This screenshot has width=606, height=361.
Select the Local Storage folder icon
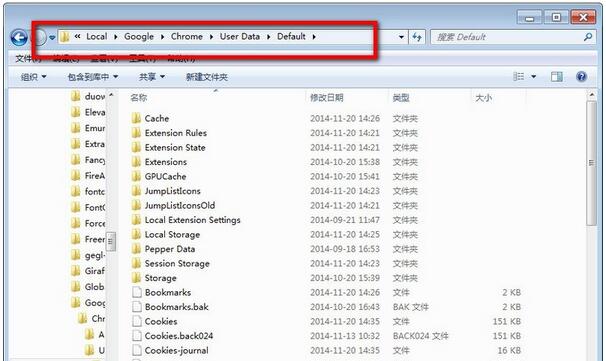click(136, 234)
